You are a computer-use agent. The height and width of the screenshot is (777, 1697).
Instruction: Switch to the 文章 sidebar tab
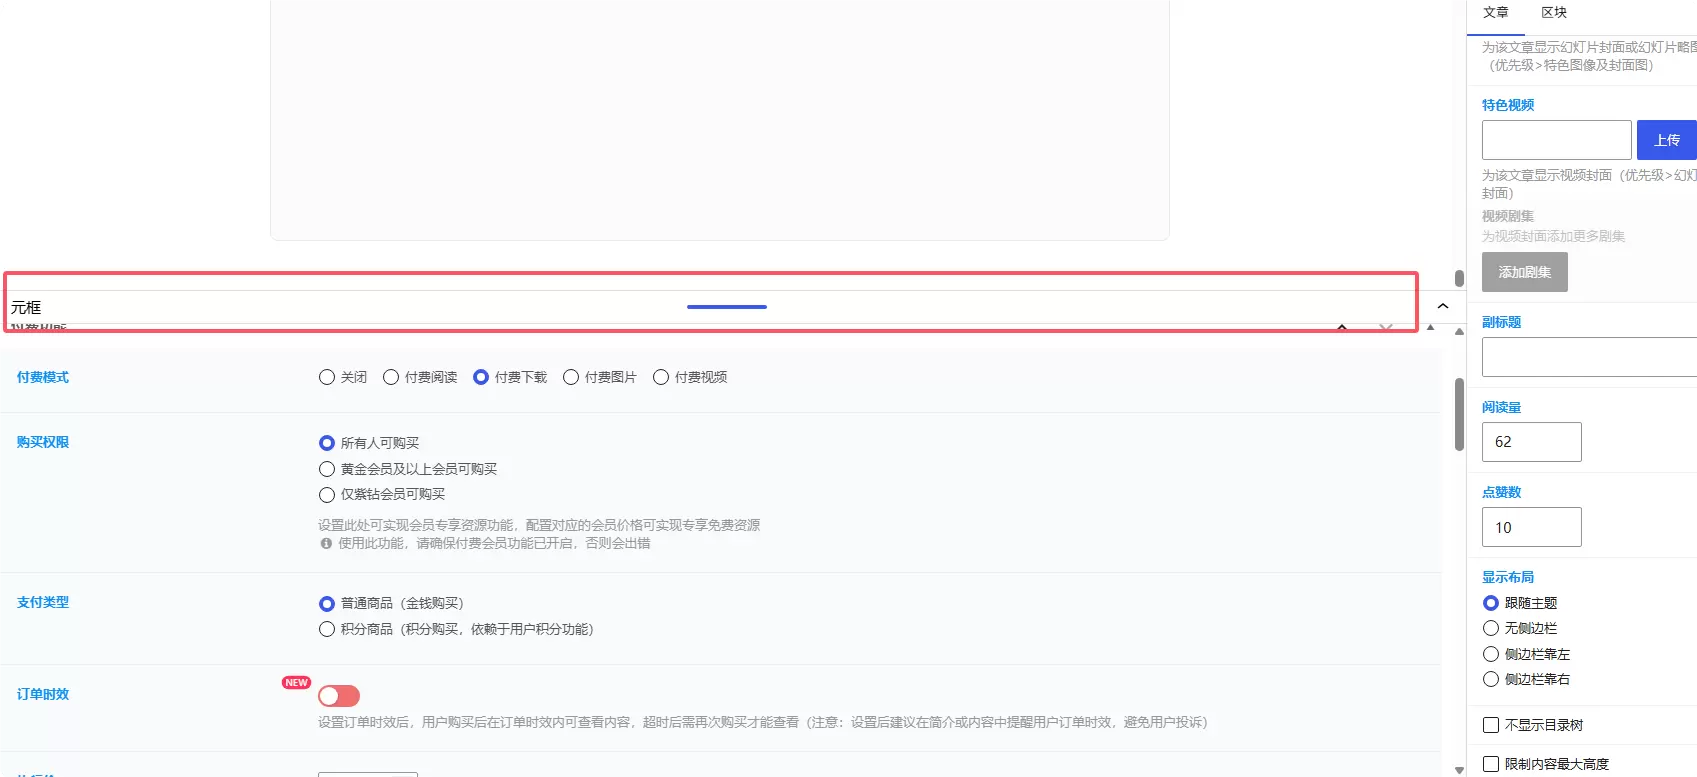[x=1496, y=13]
